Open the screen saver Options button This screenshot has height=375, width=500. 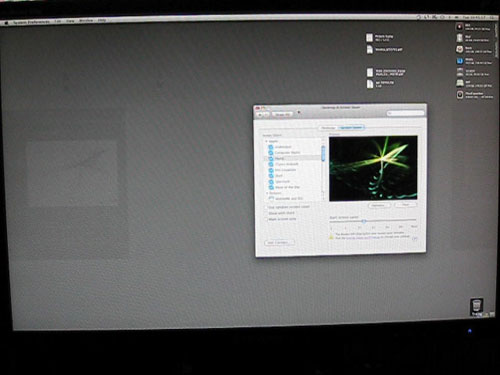click(379, 206)
